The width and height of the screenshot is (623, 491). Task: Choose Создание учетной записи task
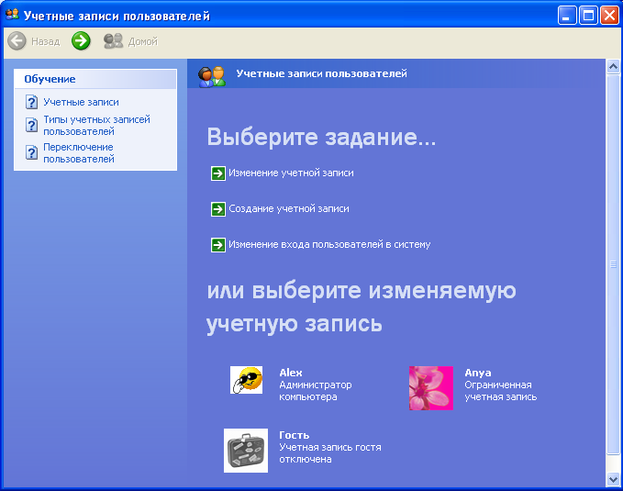289,209
